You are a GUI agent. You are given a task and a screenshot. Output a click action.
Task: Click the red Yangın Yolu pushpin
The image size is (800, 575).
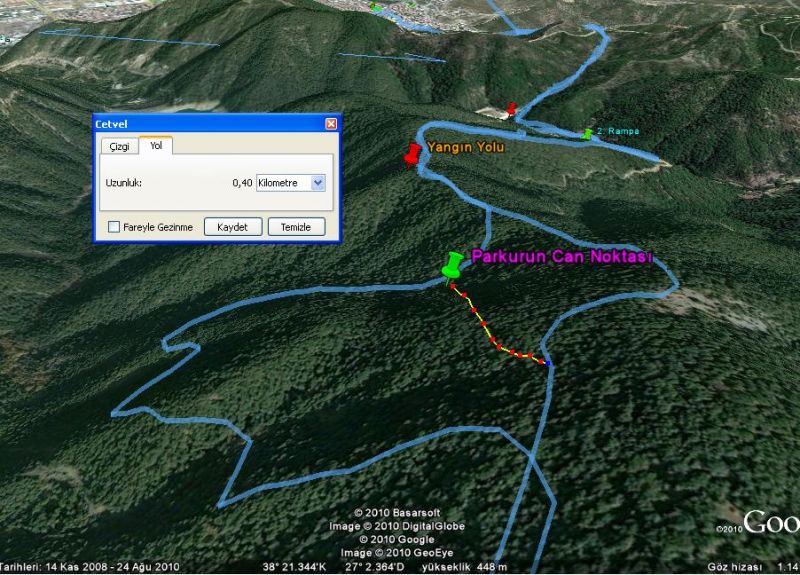coord(412,154)
